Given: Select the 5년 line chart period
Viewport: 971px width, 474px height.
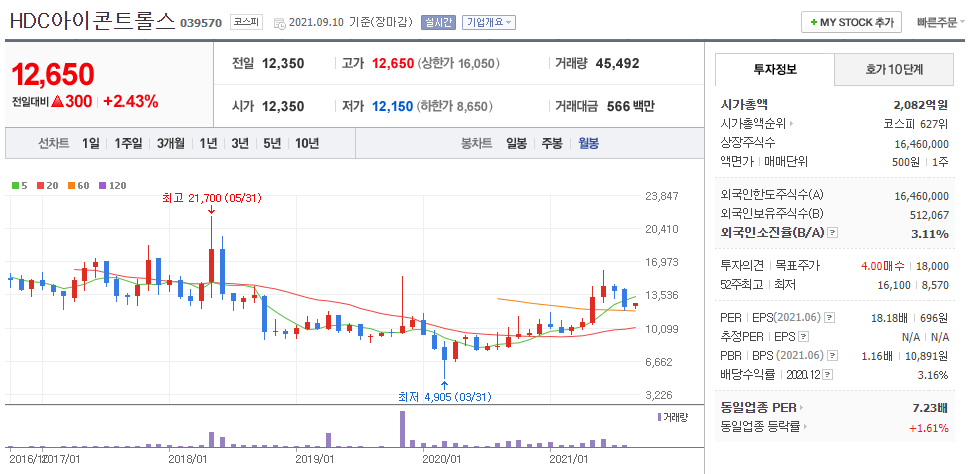Looking at the screenshot, I should tap(272, 144).
